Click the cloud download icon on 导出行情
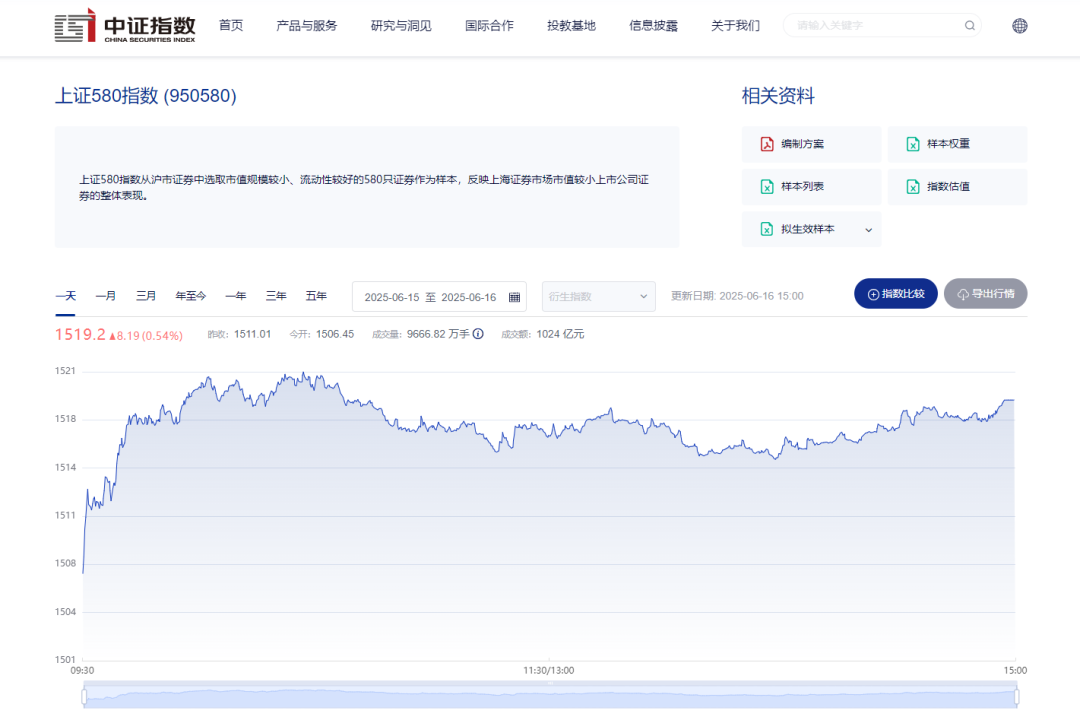The image size is (1080, 720). coord(963,294)
